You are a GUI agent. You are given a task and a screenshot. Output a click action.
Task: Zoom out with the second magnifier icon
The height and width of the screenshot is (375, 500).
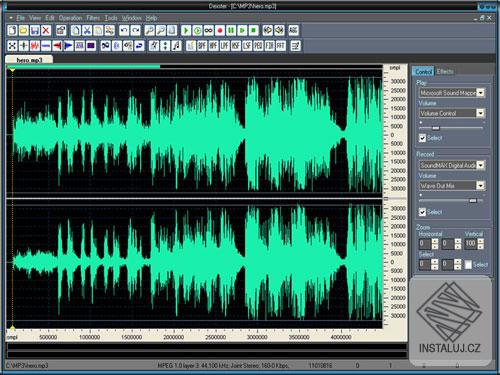coord(161,30)
